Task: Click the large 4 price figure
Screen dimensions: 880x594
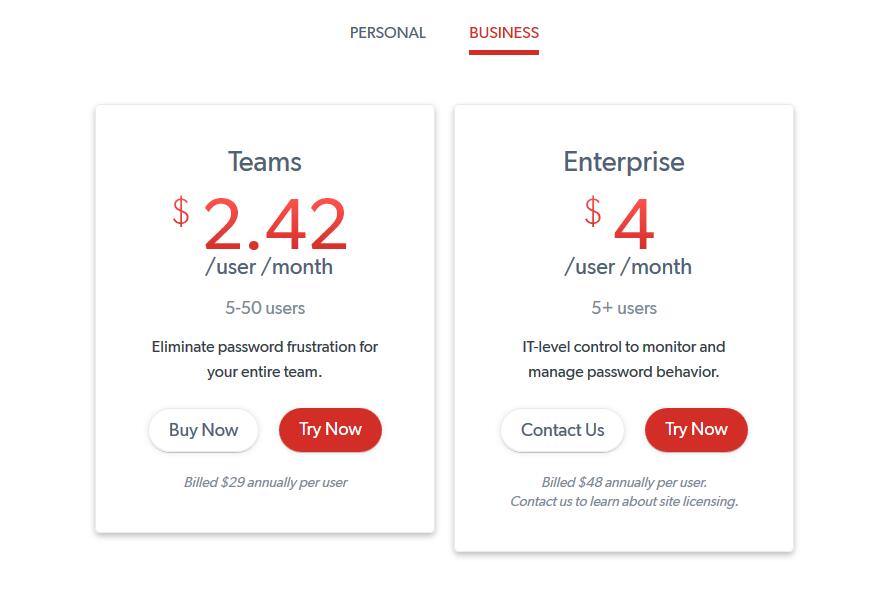Action: [634, 224]
